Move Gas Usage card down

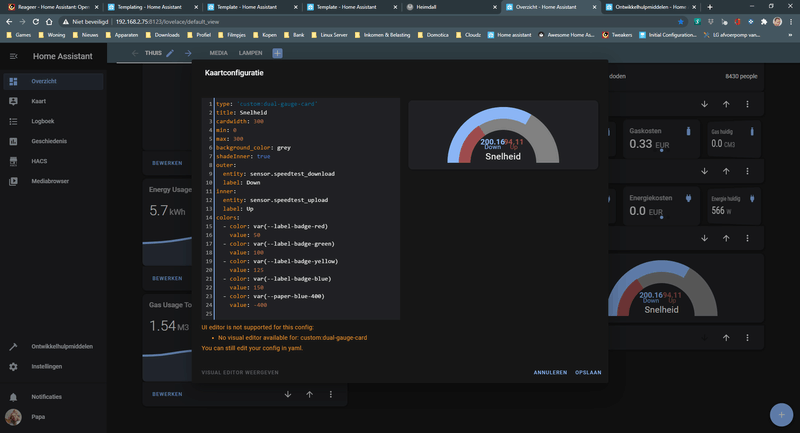coord(288,394)
